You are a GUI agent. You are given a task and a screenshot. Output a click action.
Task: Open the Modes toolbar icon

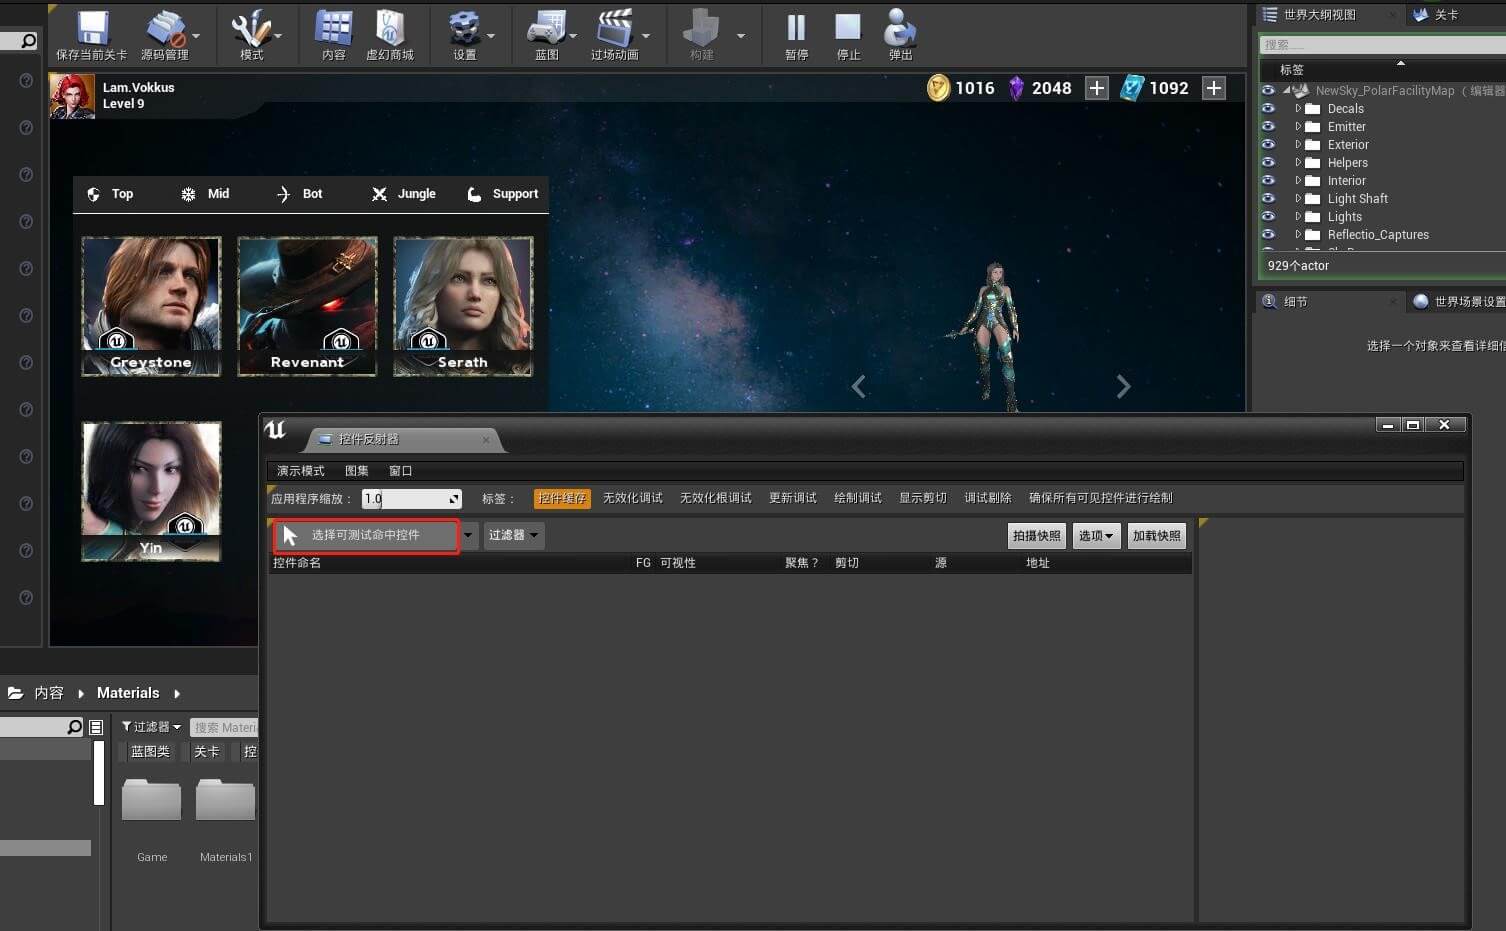[251, 35]
